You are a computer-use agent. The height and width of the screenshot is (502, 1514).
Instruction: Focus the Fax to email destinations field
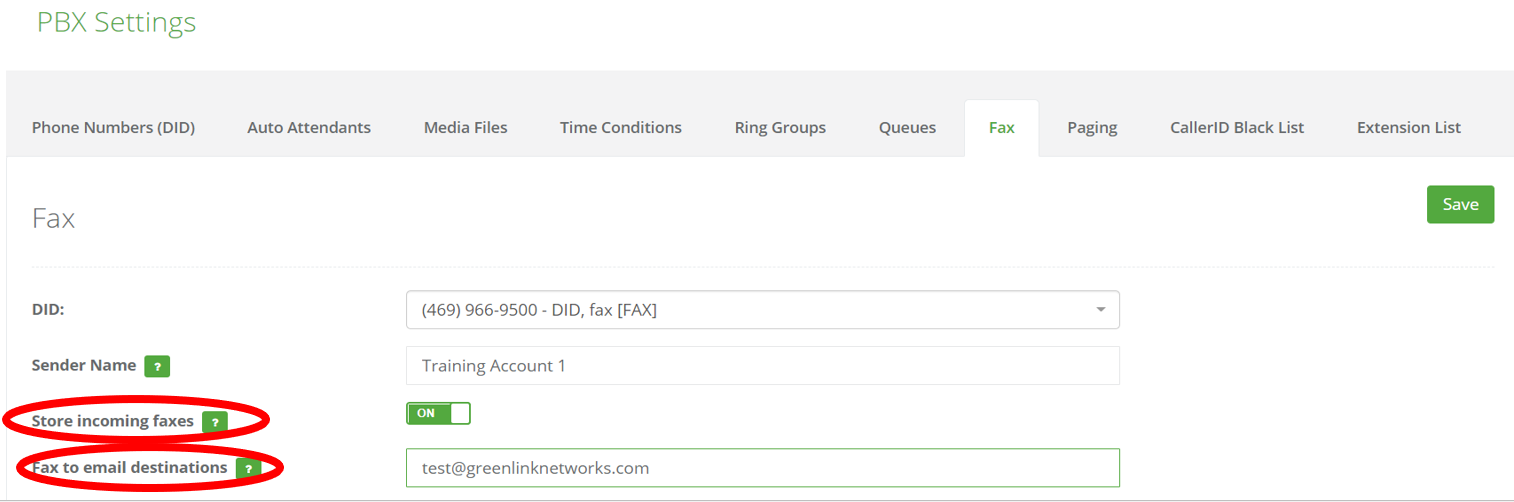[763, 468]
